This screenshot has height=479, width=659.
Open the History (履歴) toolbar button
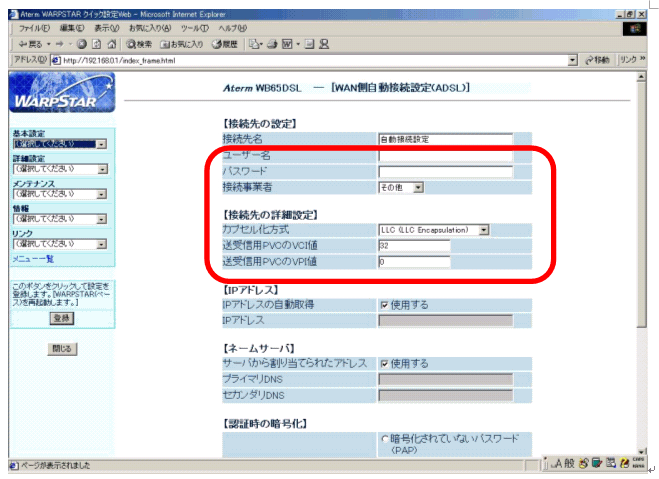[222, 44]
